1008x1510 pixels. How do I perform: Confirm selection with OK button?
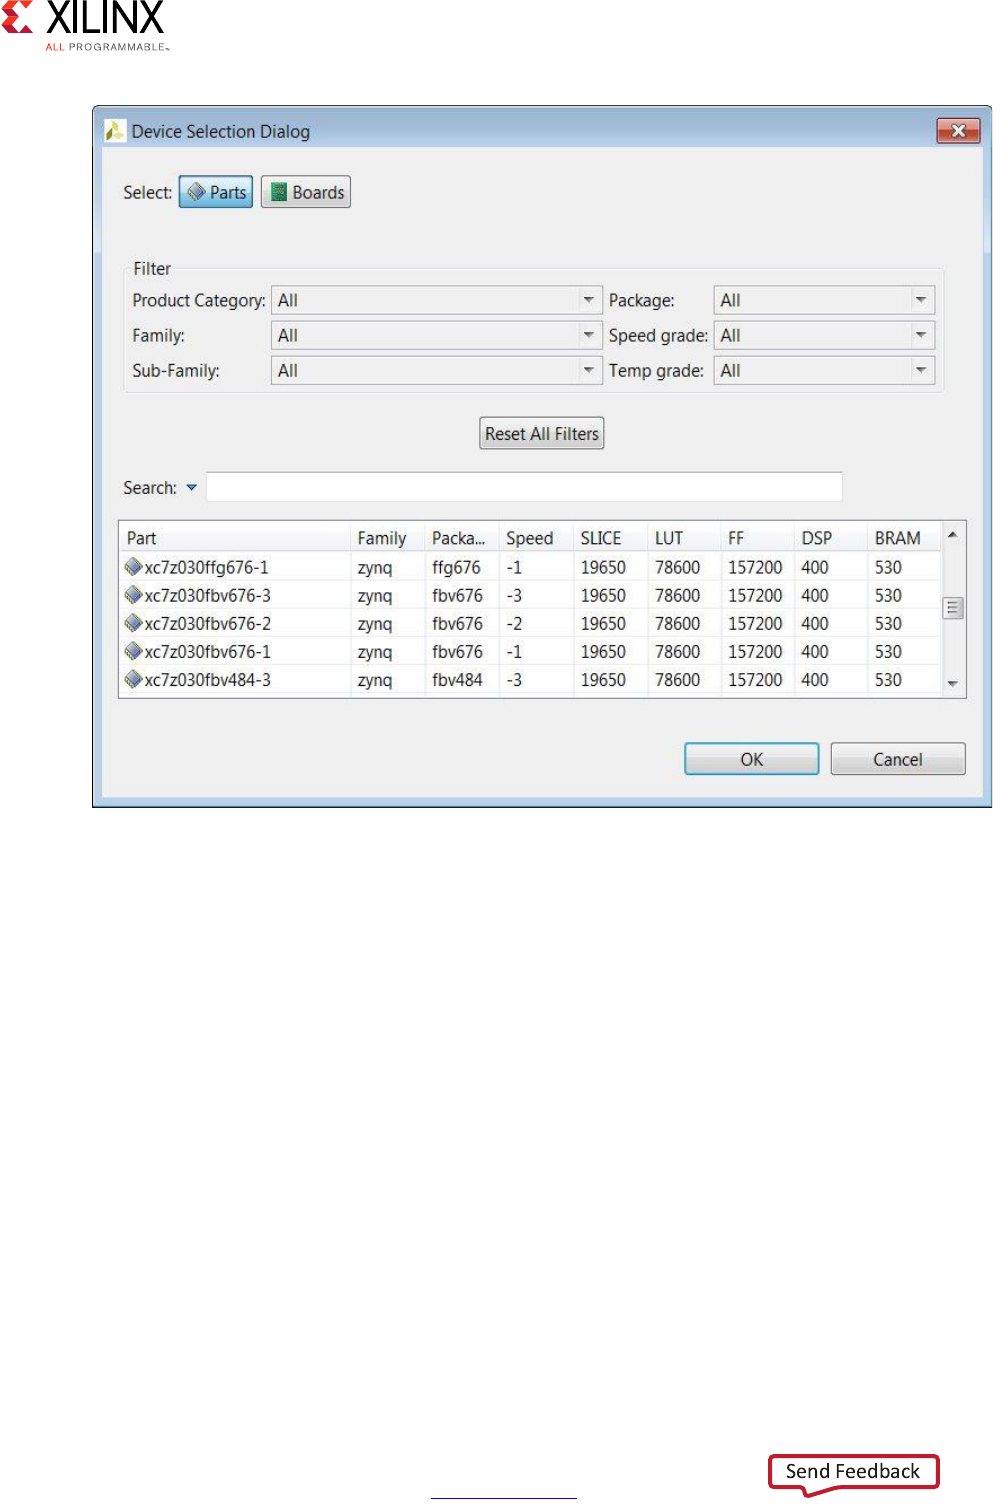751,759
